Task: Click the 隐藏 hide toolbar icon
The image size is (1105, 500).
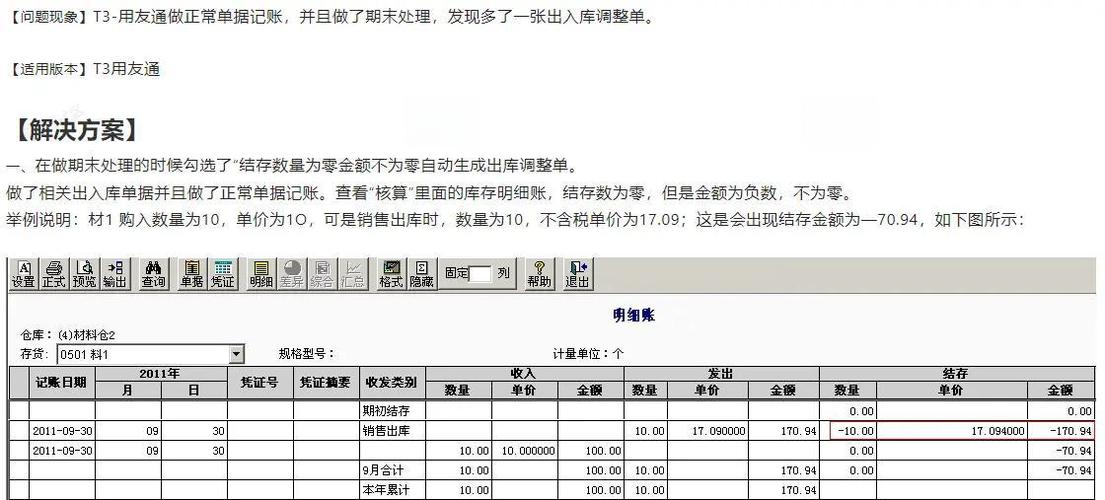Action: click(x=421, y=274)
